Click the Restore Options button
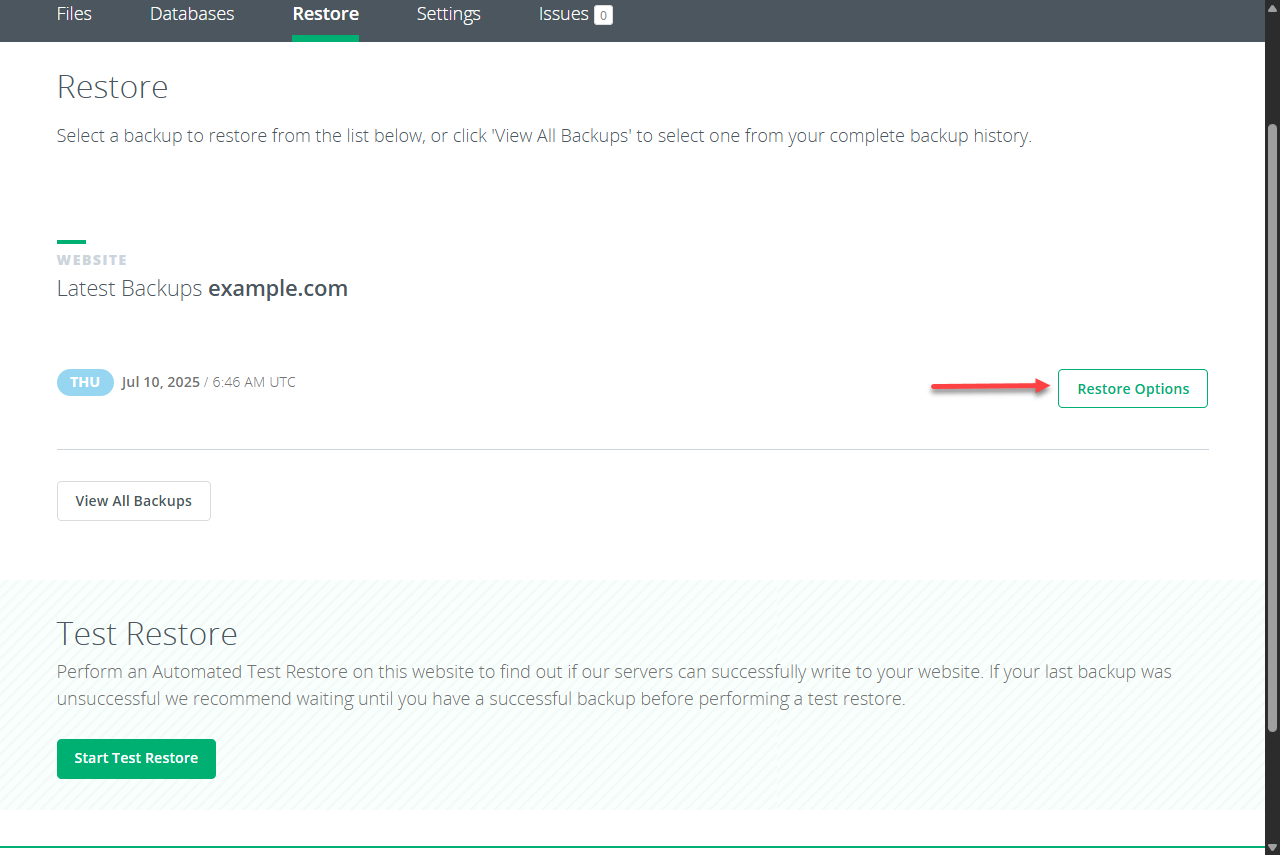Viewport: 1280px width, 855px height. pos(1132,389)
